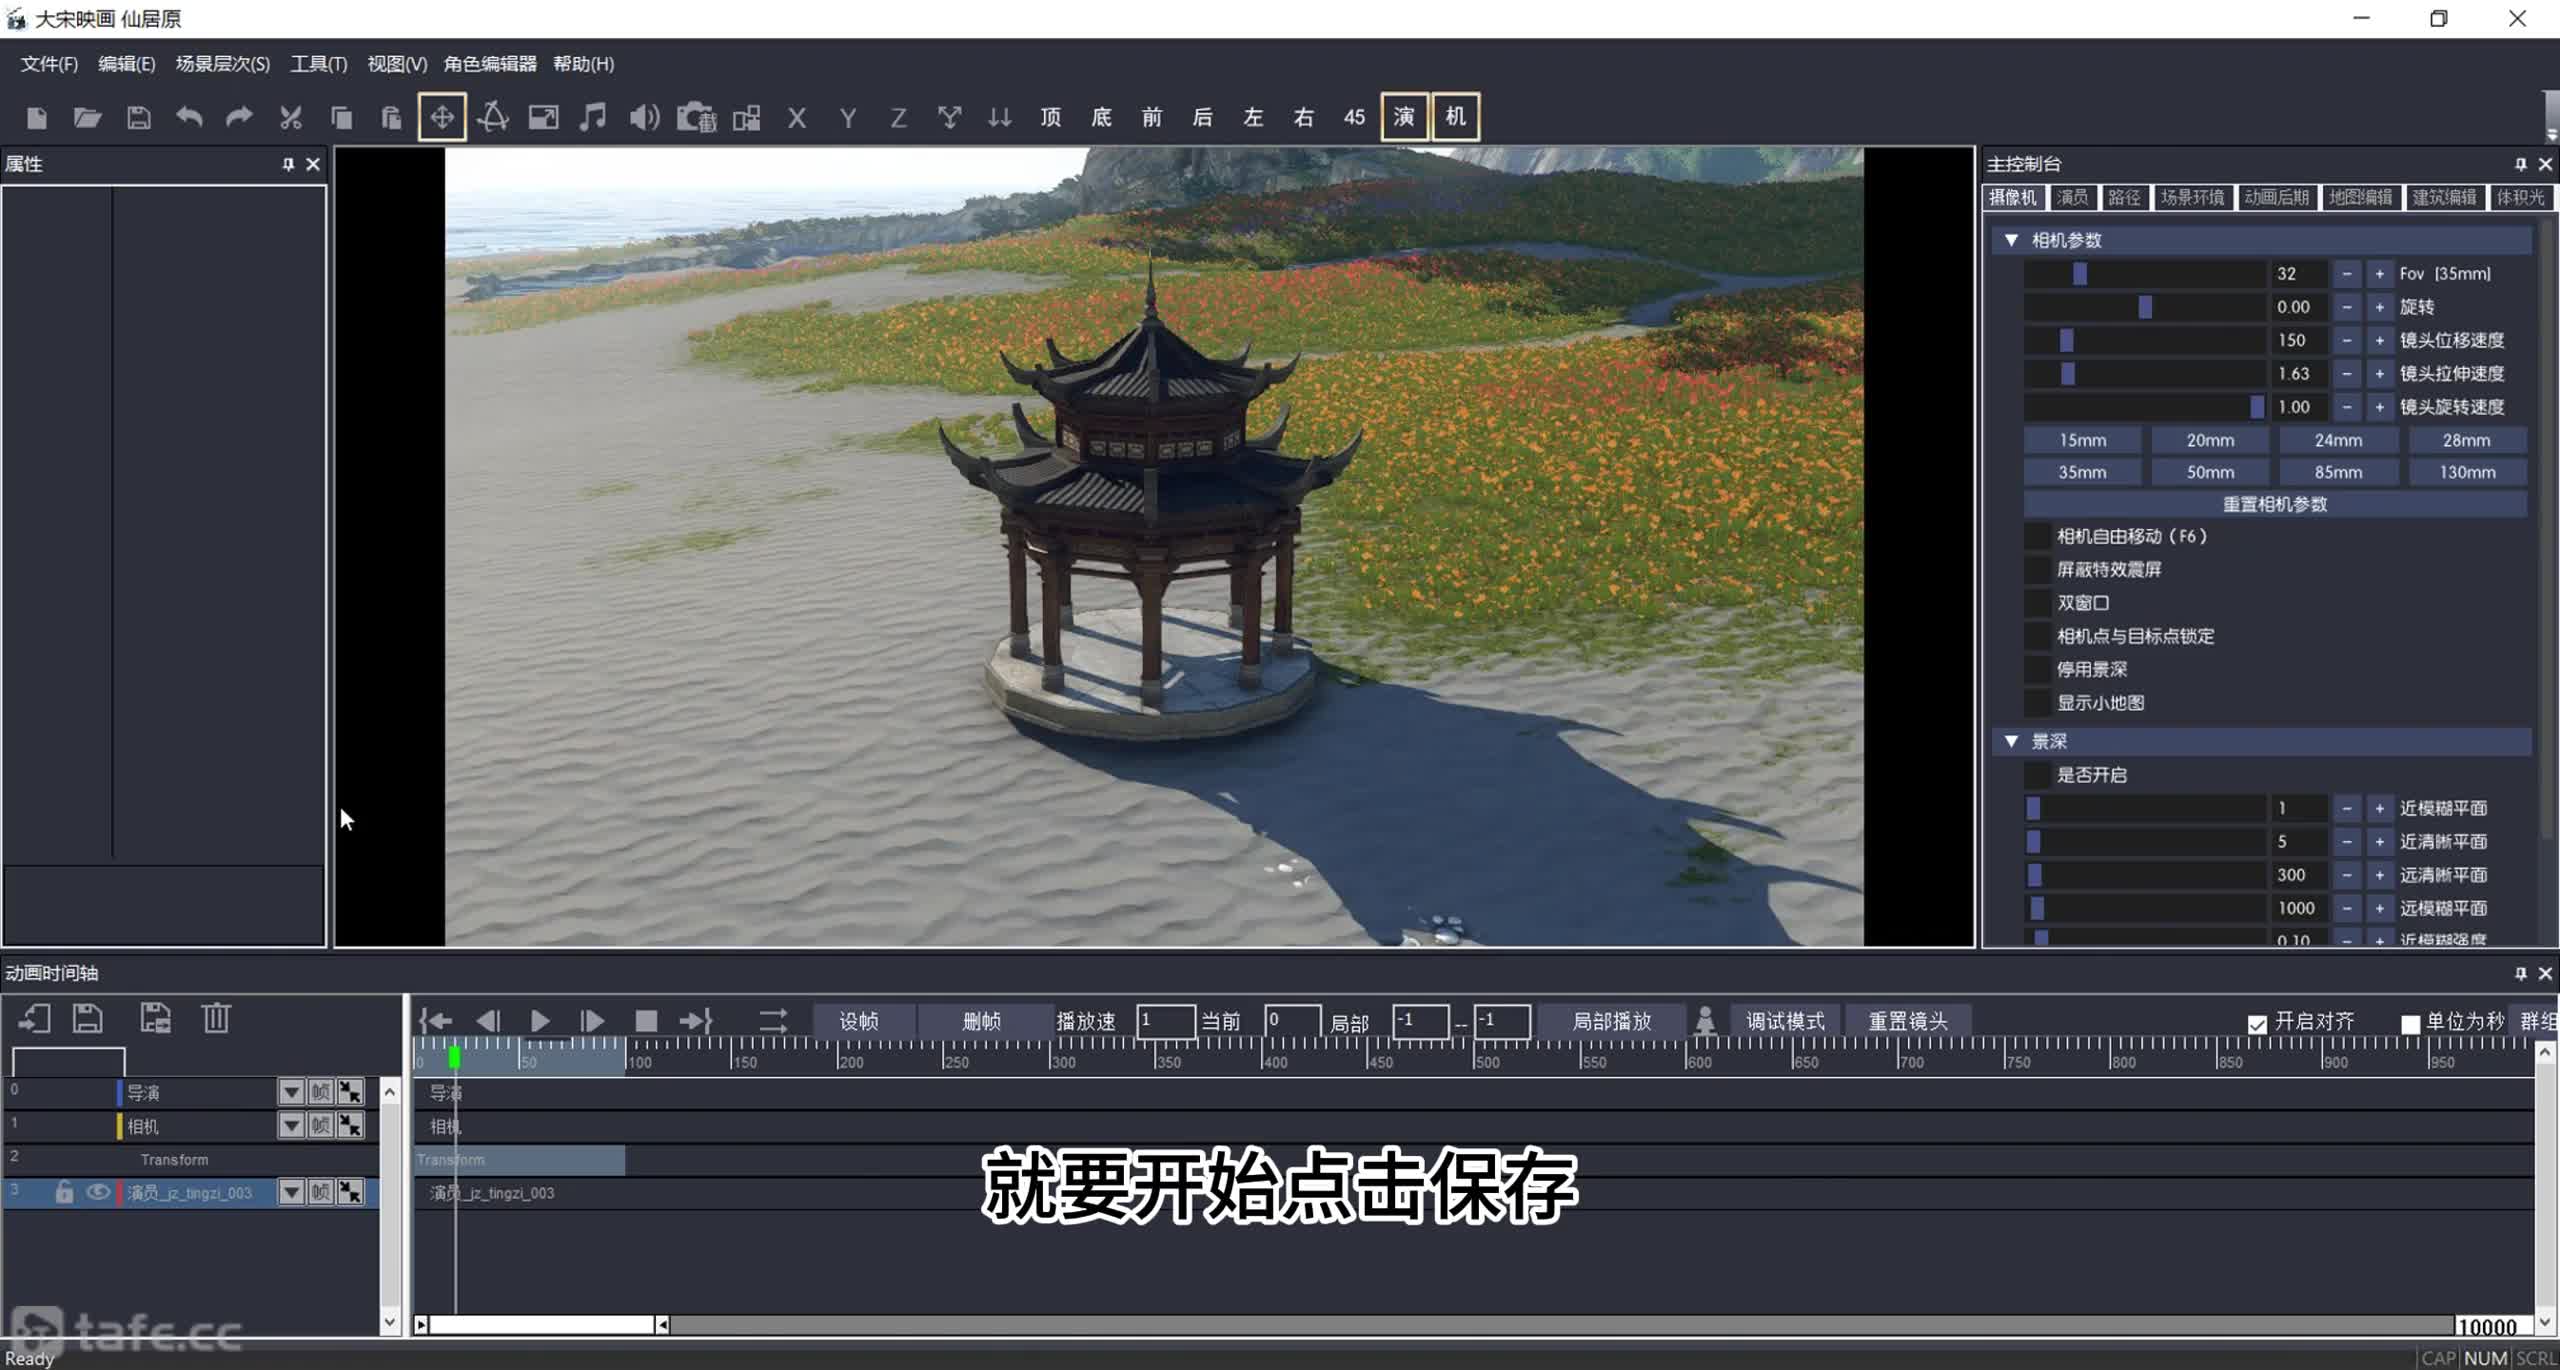
Task: Enable depth of field 是否开启
Action: pos(2037,775)
